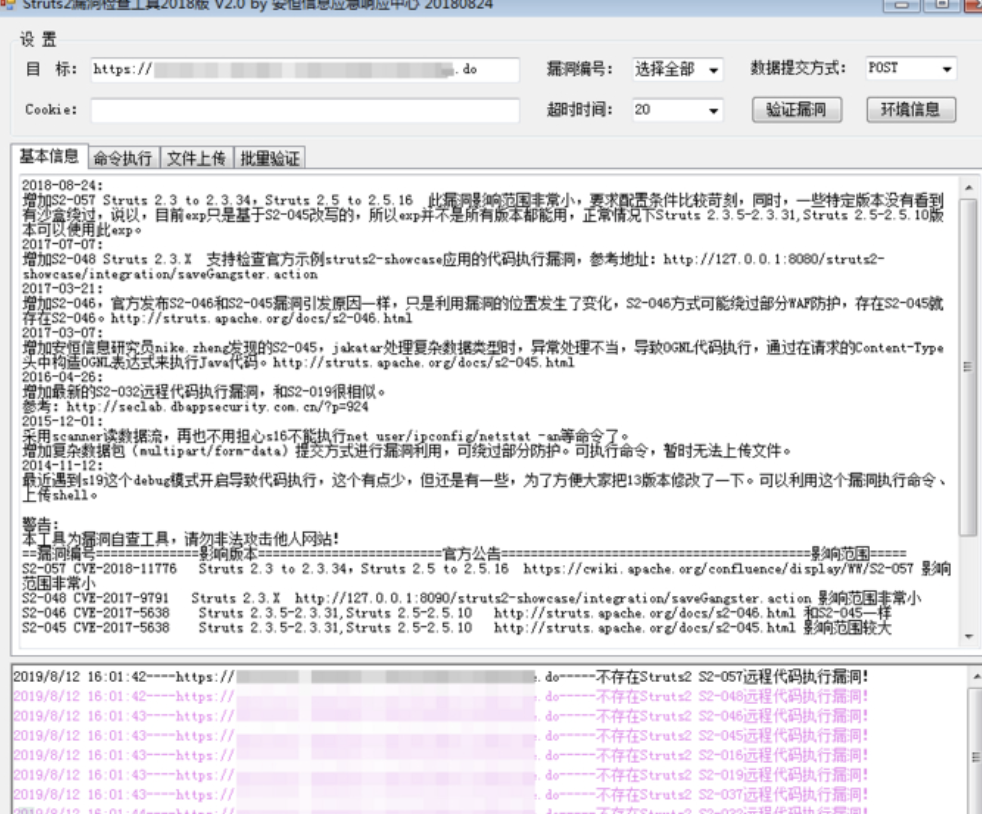
Task: Click the 2015-12-01: changelog date line
Action: click(62, 421)
